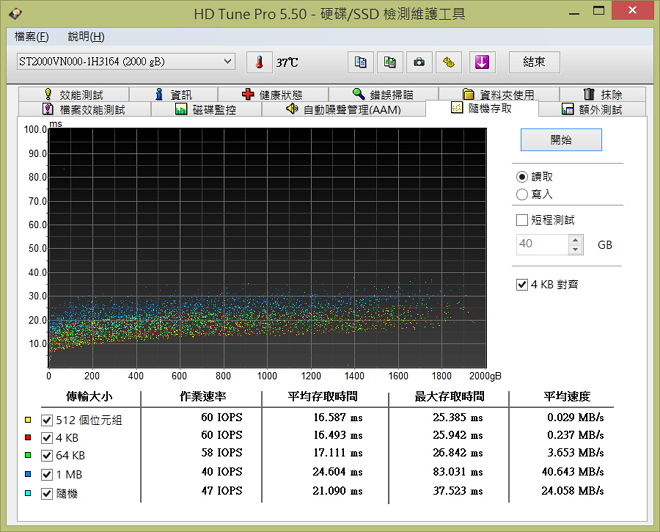Click the red 4 KB color swatch

pyautogui.click(x=28, y=437)
